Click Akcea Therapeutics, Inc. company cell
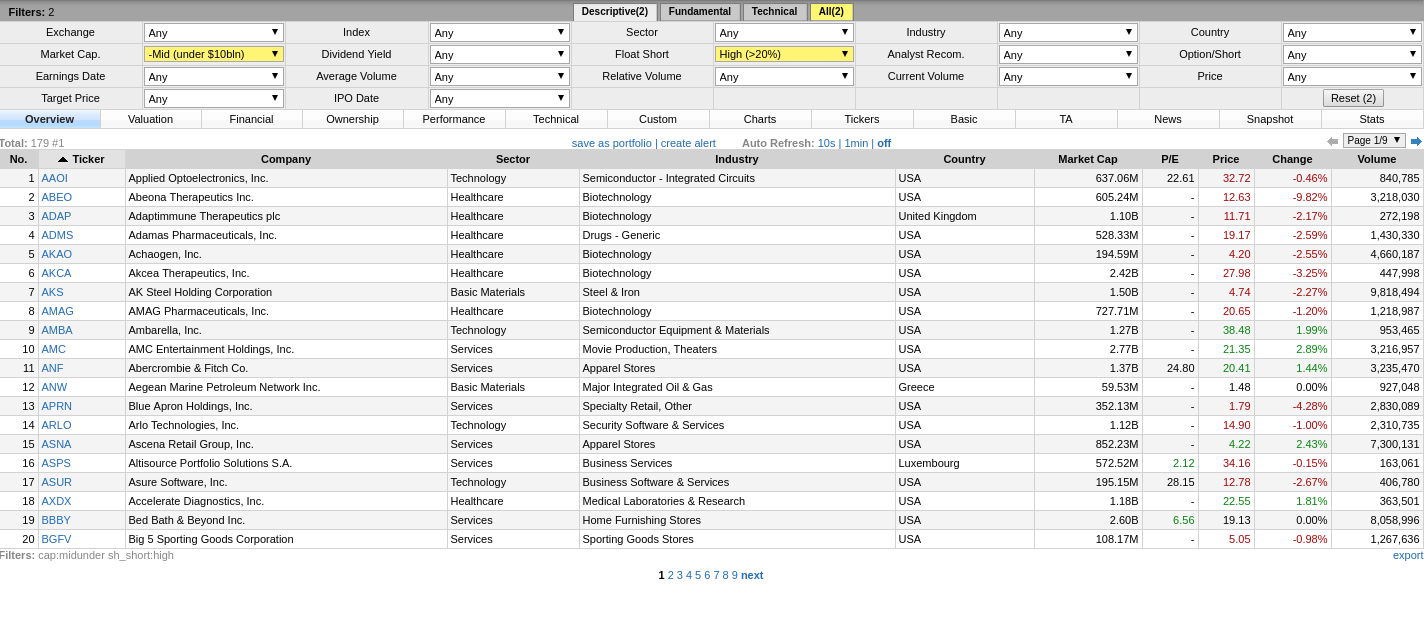The height and width of the screenshot is (624, 1426). point(286,273)
